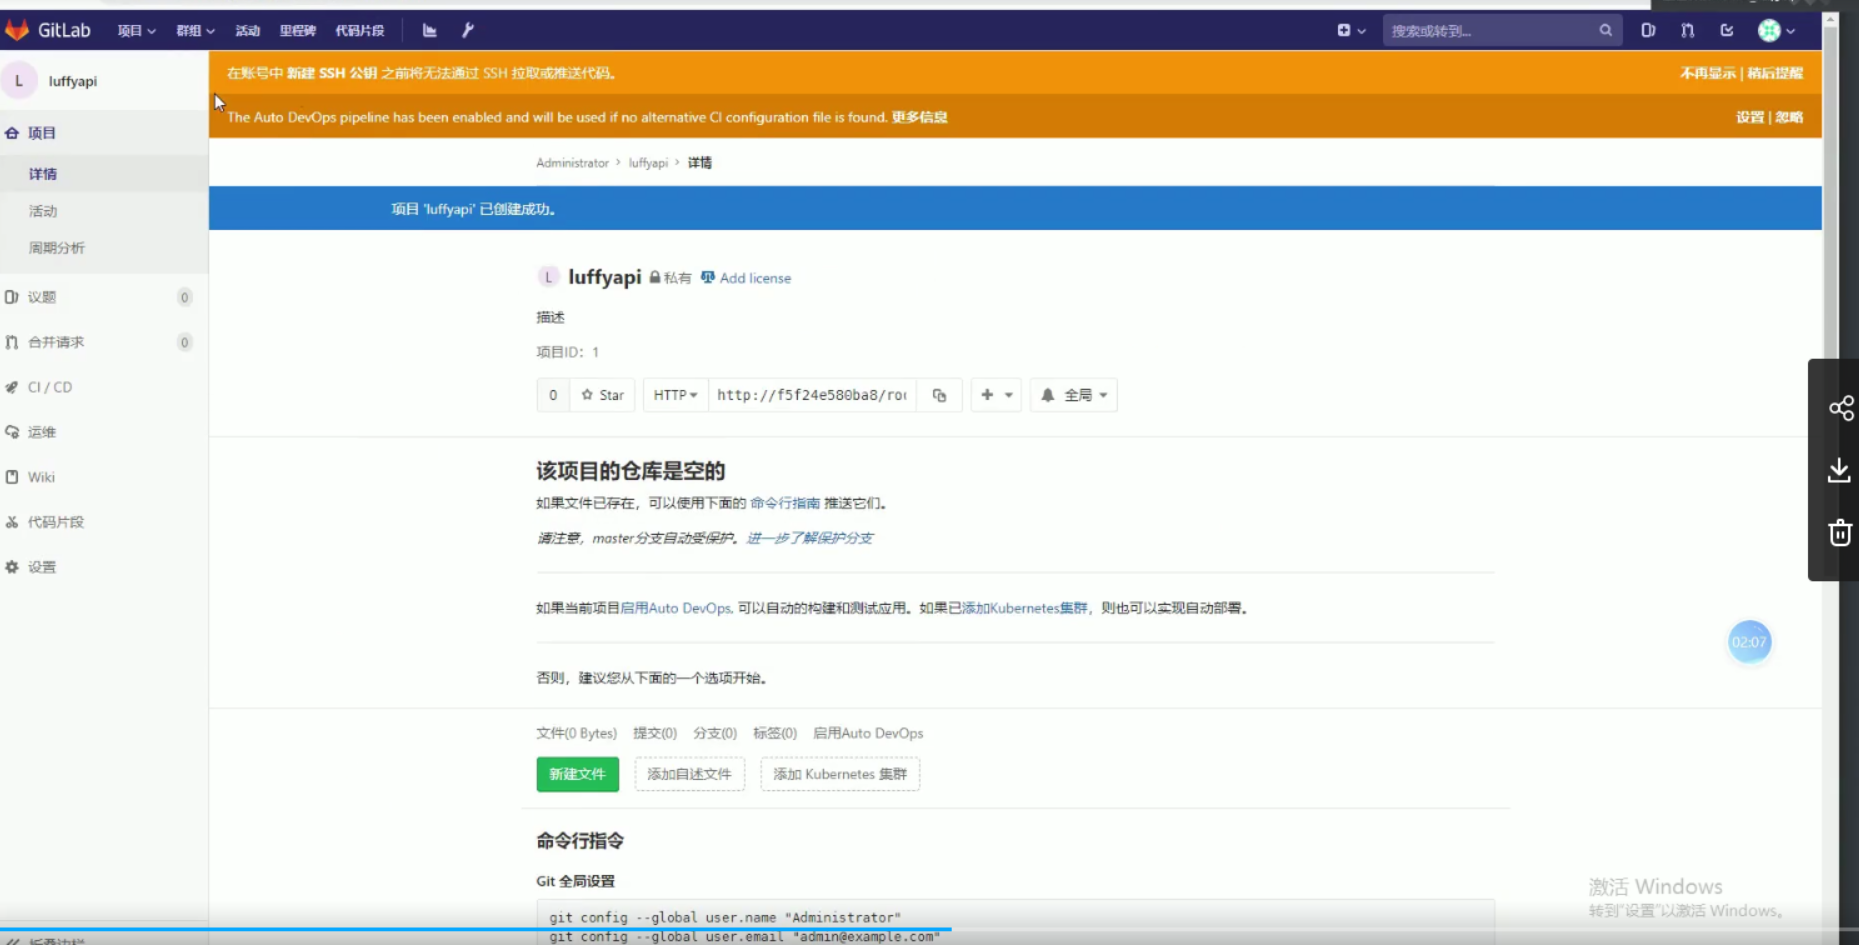
Task: Star the luffyapi project
Action: 603,395
